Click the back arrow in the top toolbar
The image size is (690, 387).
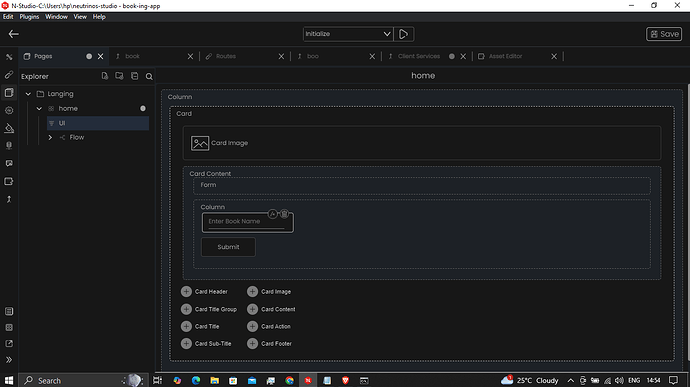coord(14,34)
